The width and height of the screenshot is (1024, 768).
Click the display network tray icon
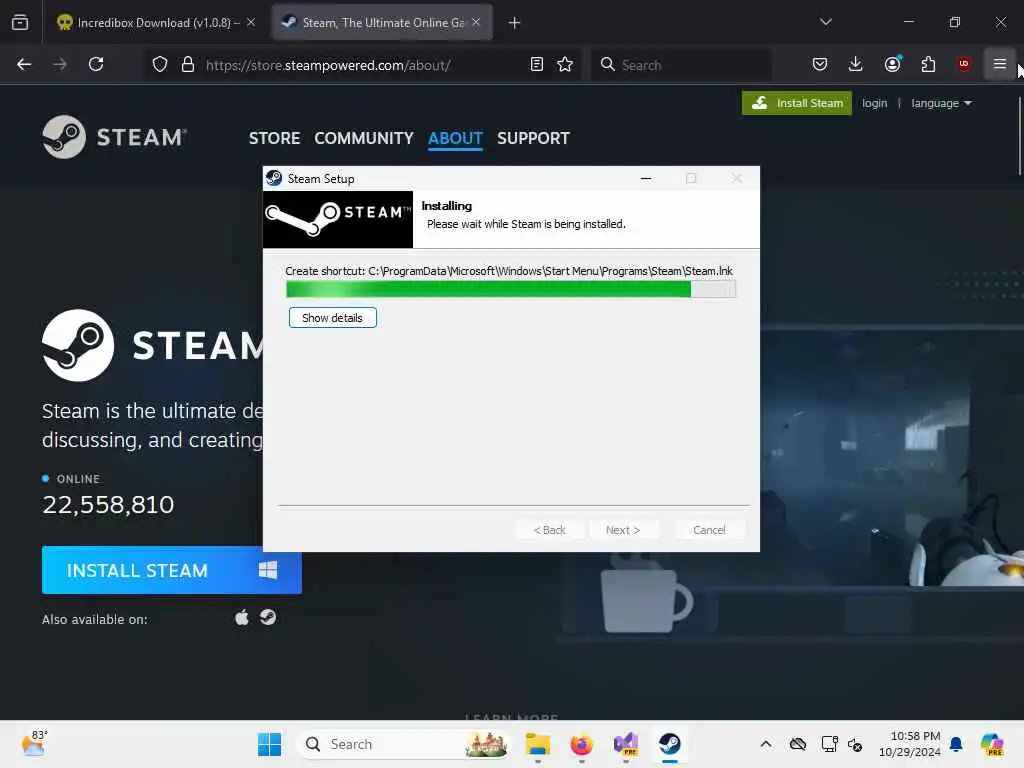[829, 744]
